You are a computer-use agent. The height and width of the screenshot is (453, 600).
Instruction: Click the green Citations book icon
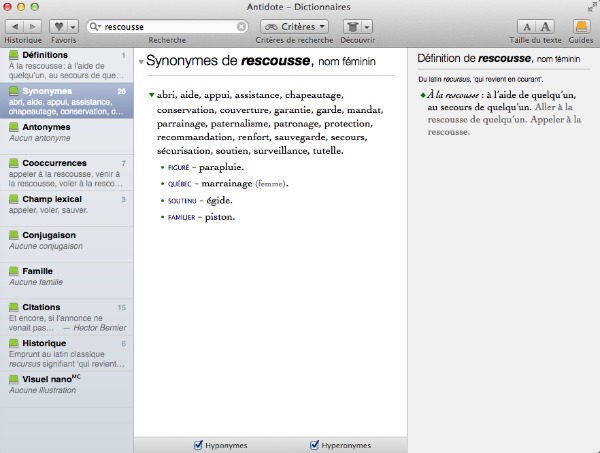(x=14, y=307)
